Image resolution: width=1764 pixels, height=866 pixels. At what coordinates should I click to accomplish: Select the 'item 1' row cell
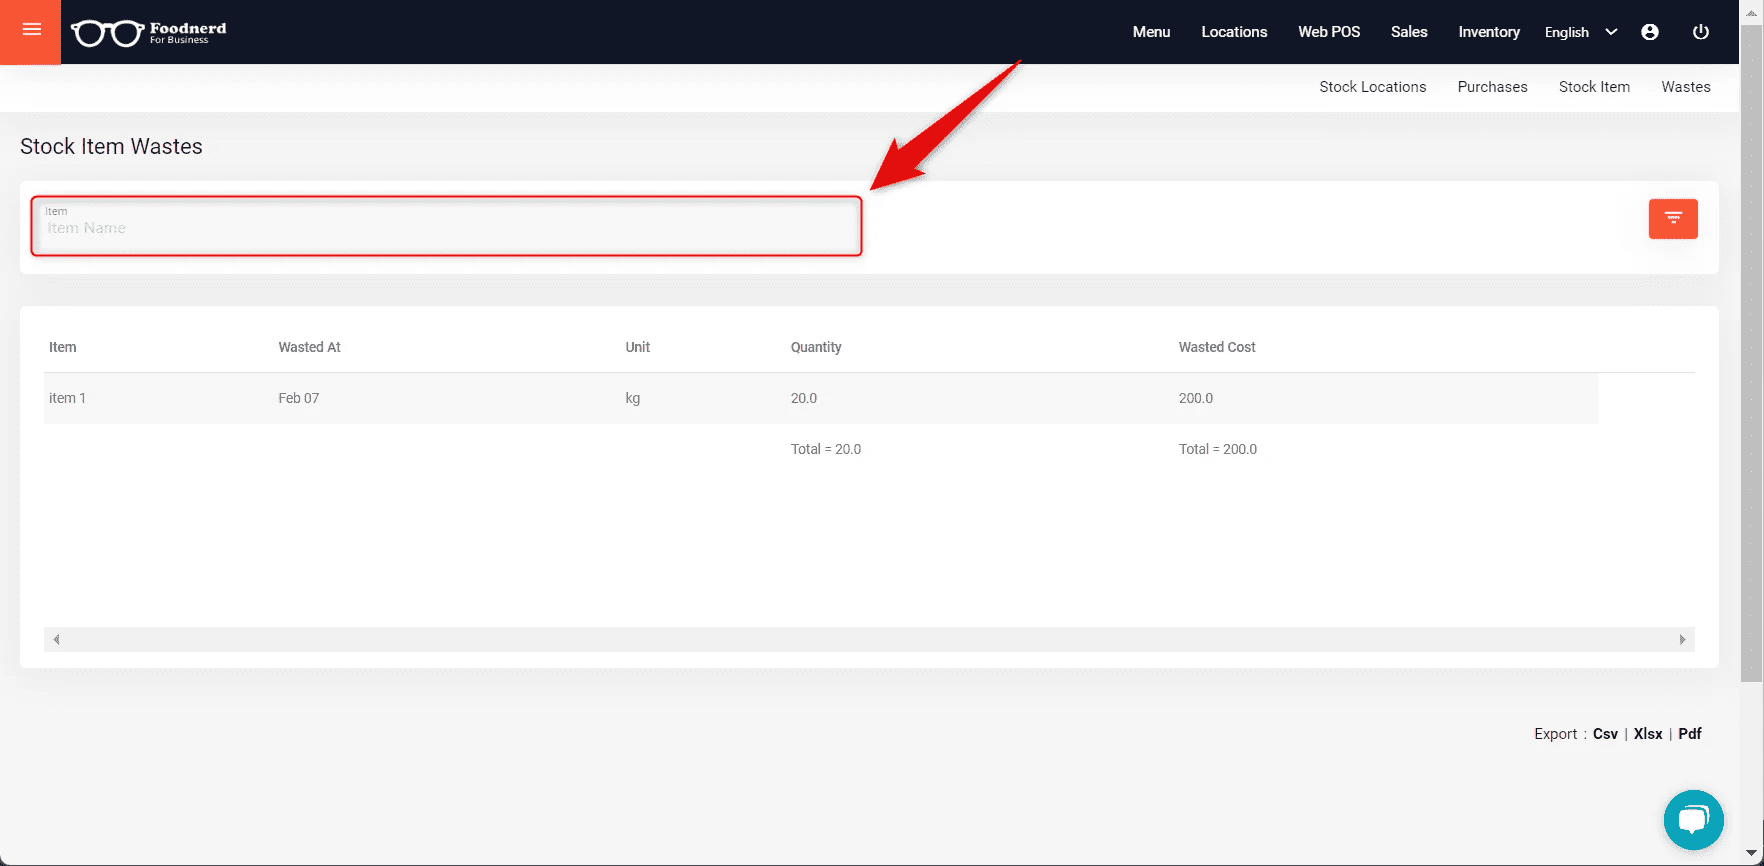click(67, 398)
